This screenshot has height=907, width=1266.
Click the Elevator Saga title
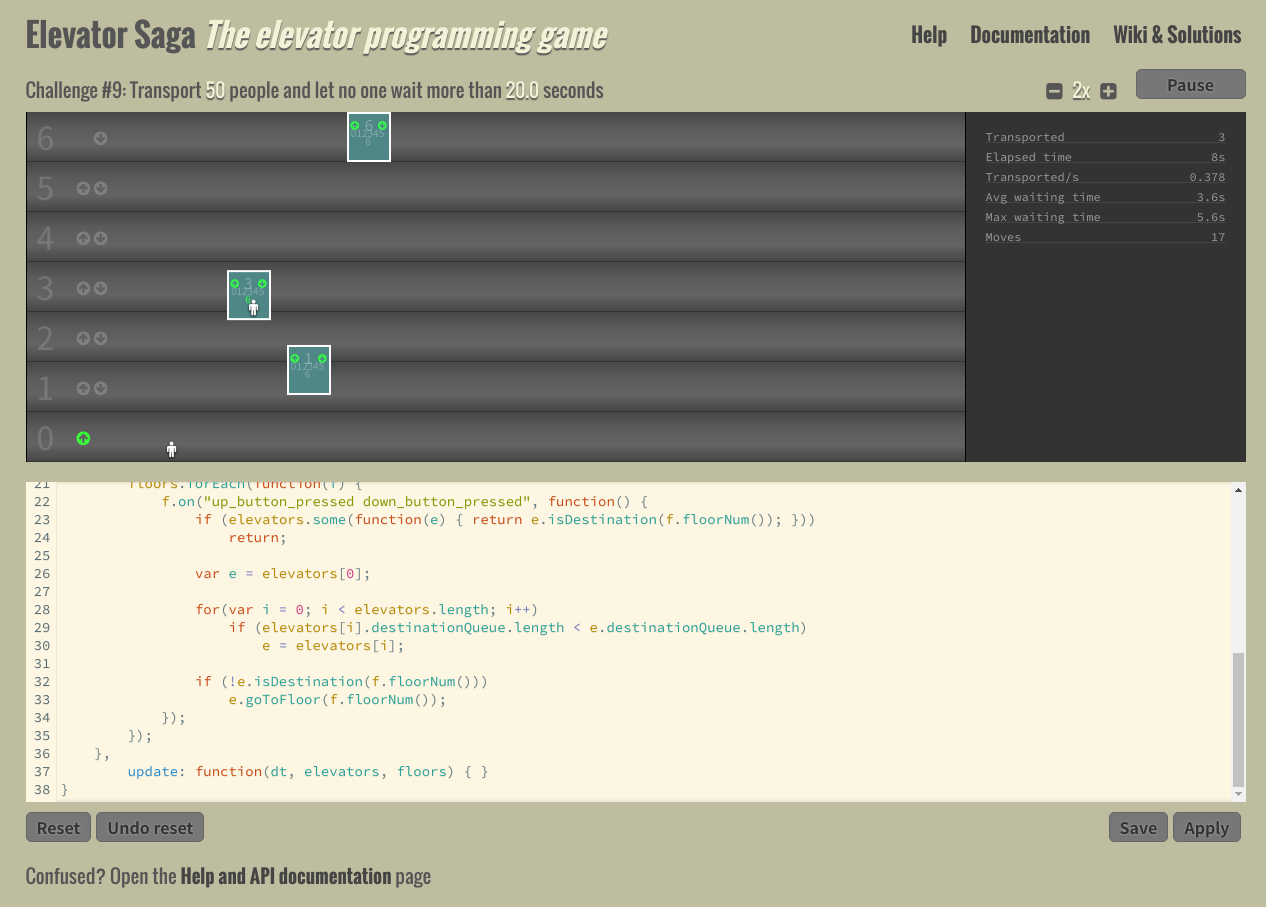pyautogui.click(x=111, y=36)
